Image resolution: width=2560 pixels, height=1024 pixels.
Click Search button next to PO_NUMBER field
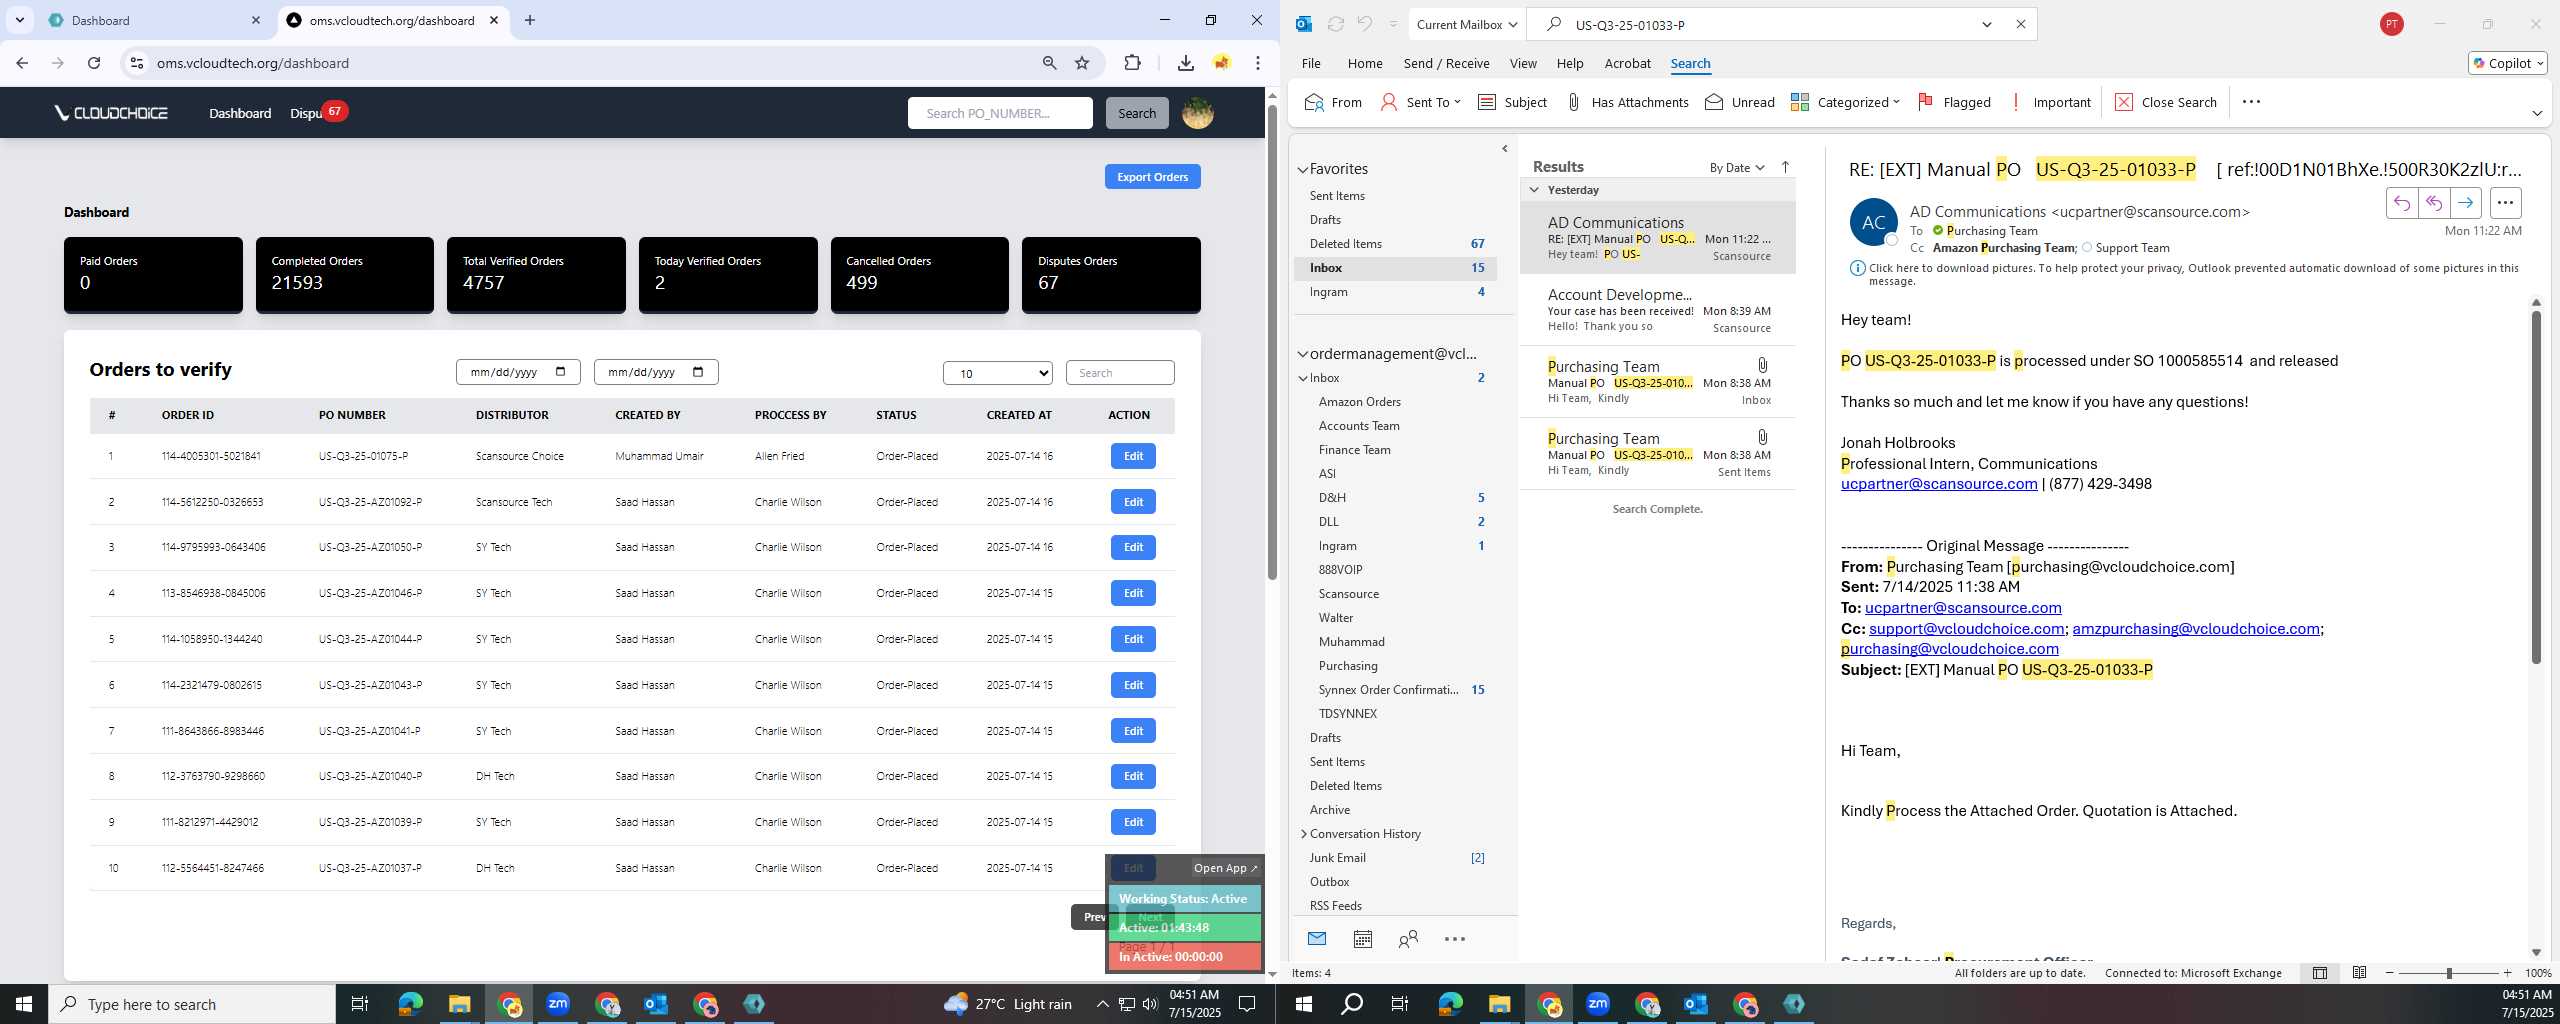click(x=1137, y=113)
